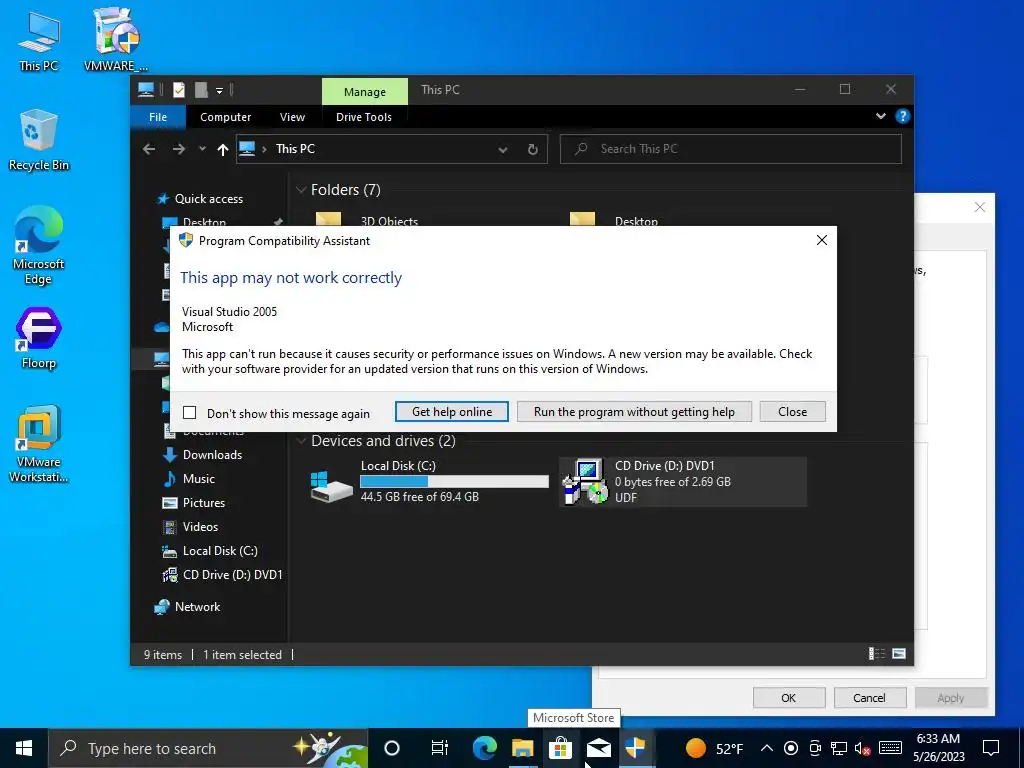Open Customize Quick Access Toolbar dropdown
Image resolution: width=1024 pixels, height=768 pixels.
click(x=219, y=91)
